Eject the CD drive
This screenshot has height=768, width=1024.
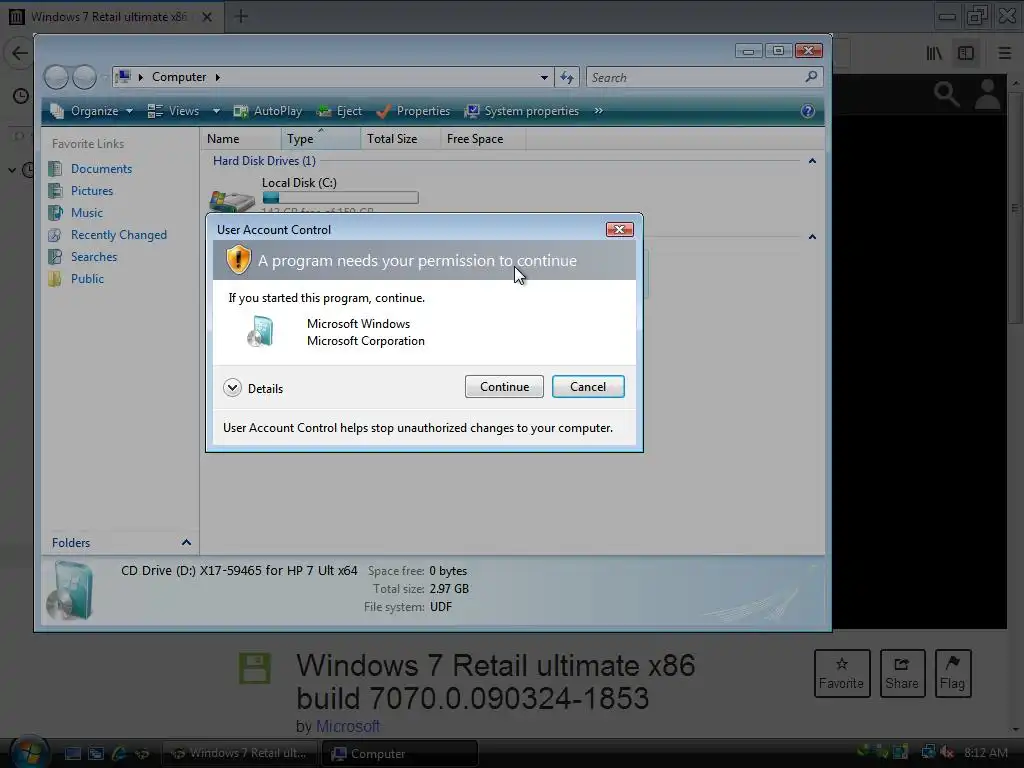tap(339, 111)
